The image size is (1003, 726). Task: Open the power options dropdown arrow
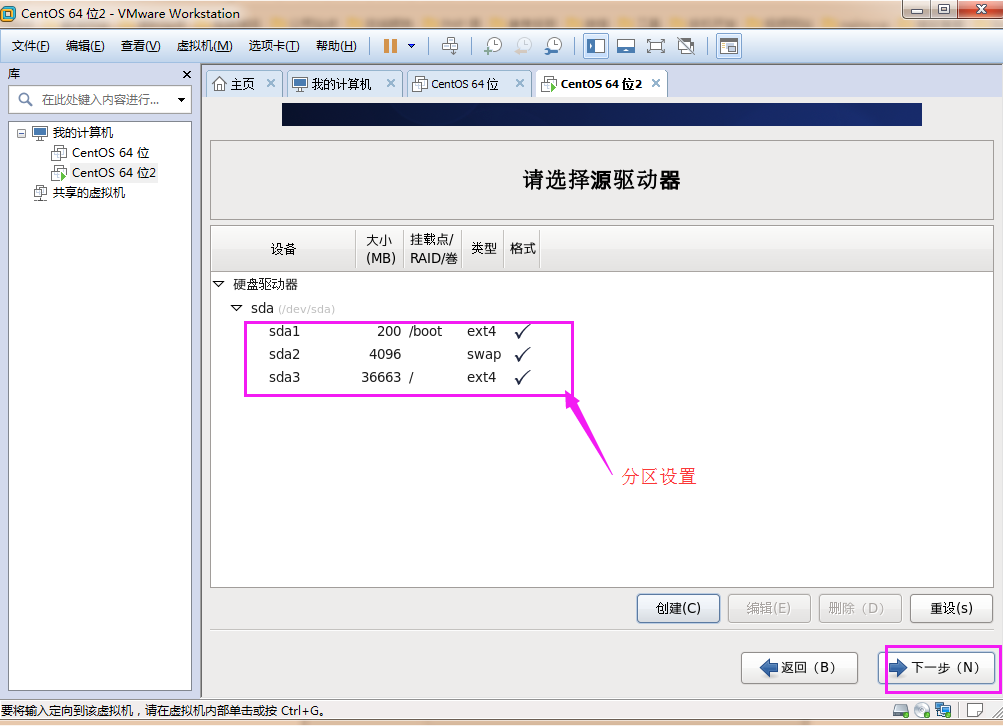point(411,46)
